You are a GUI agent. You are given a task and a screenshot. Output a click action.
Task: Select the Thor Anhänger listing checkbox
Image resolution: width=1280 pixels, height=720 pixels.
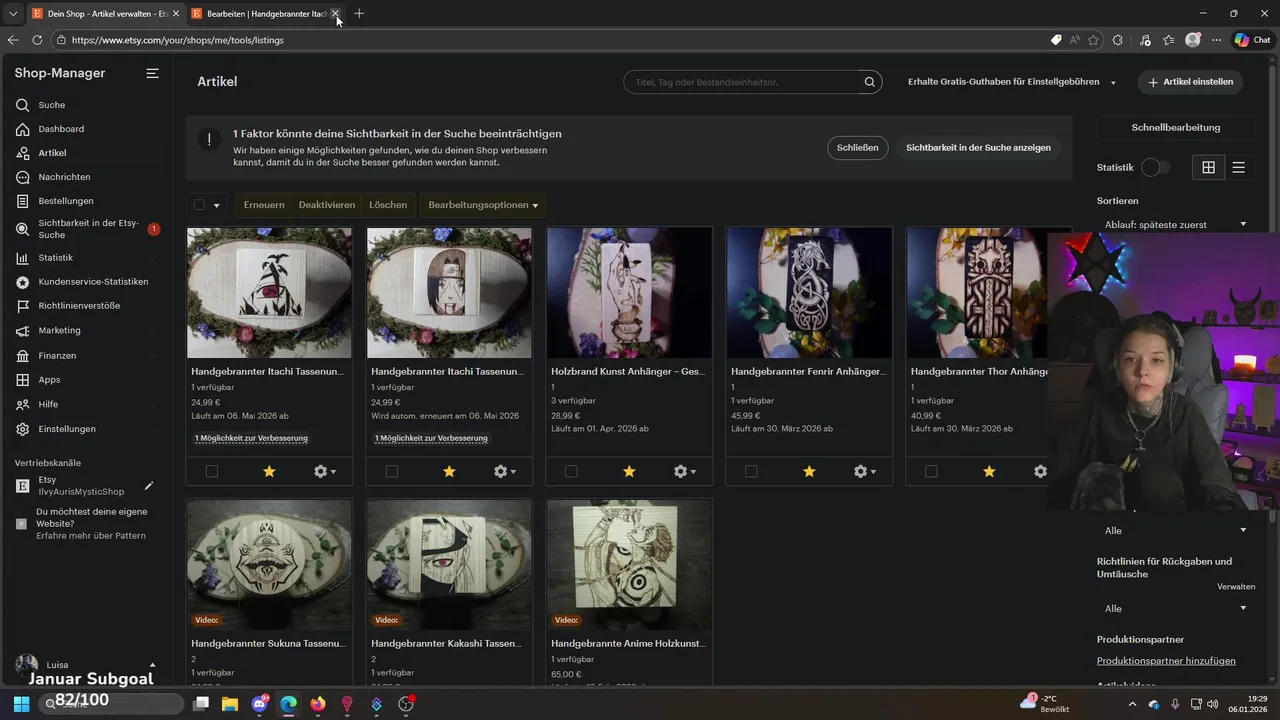coord(931,472)
